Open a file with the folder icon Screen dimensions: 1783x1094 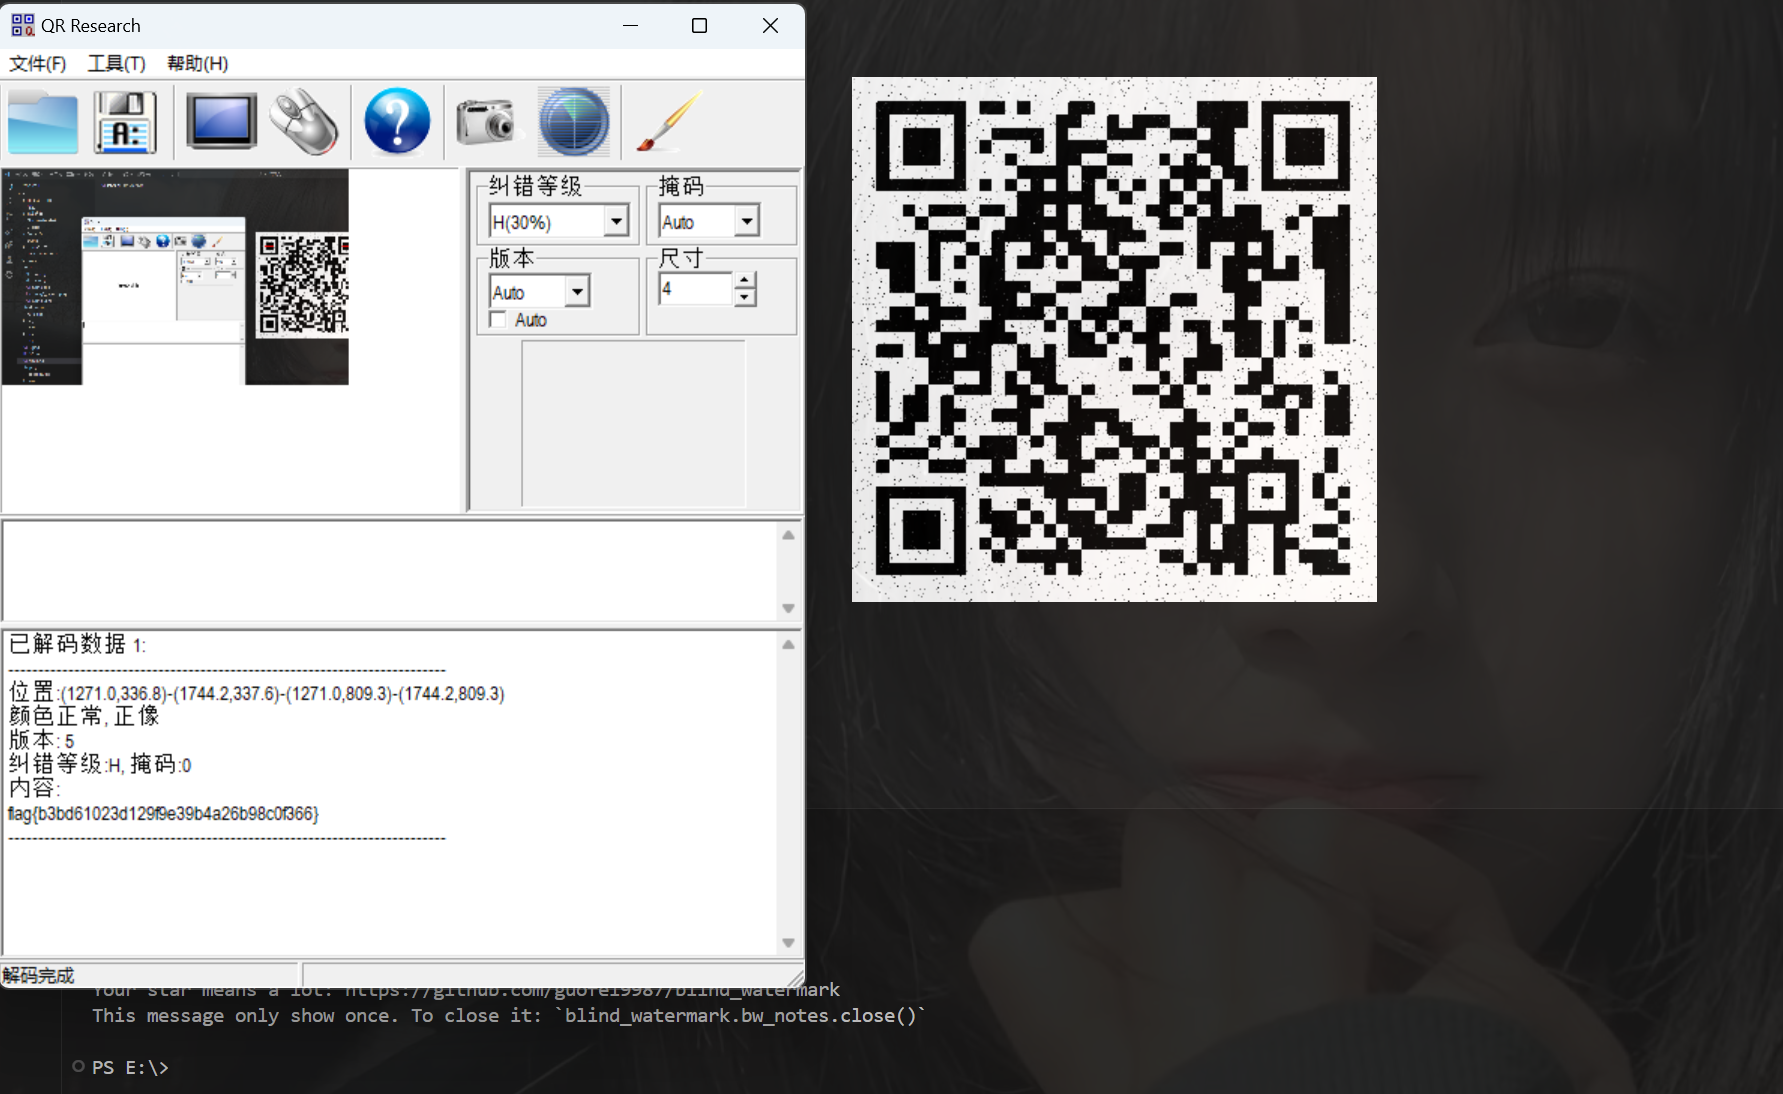[x=43, y=122]
